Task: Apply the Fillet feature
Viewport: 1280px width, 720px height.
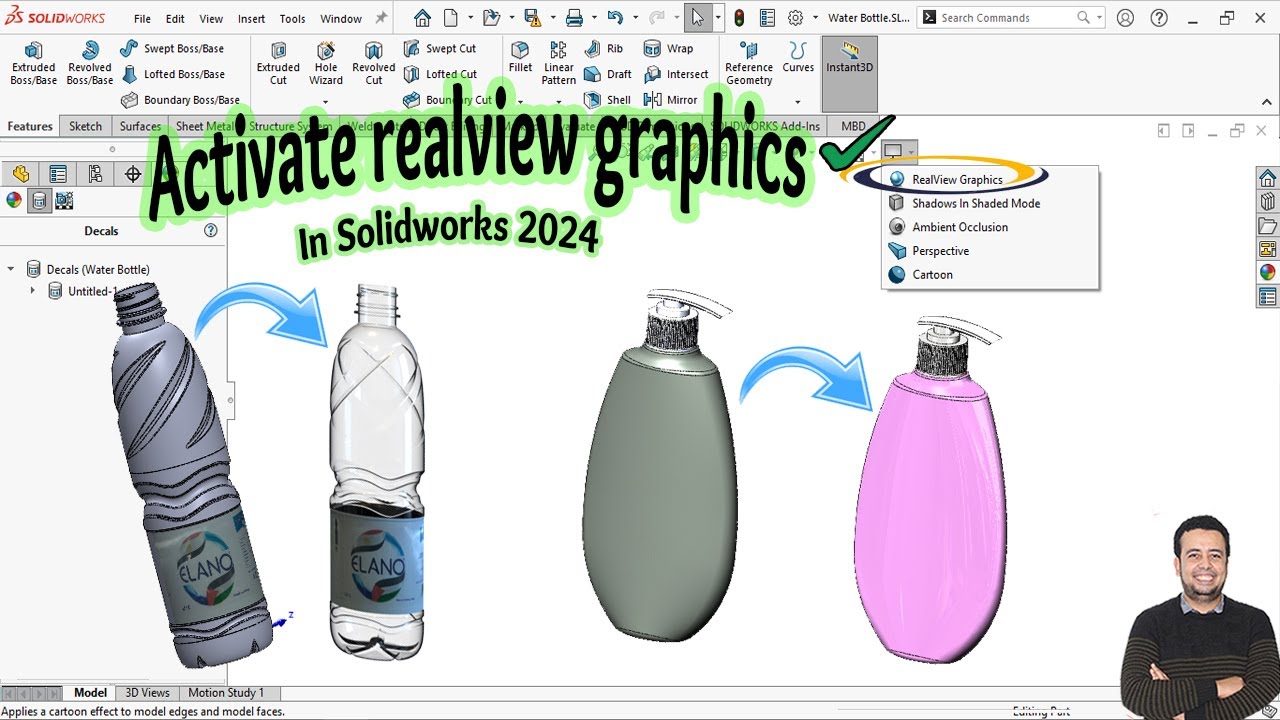Action: [520, 58]
